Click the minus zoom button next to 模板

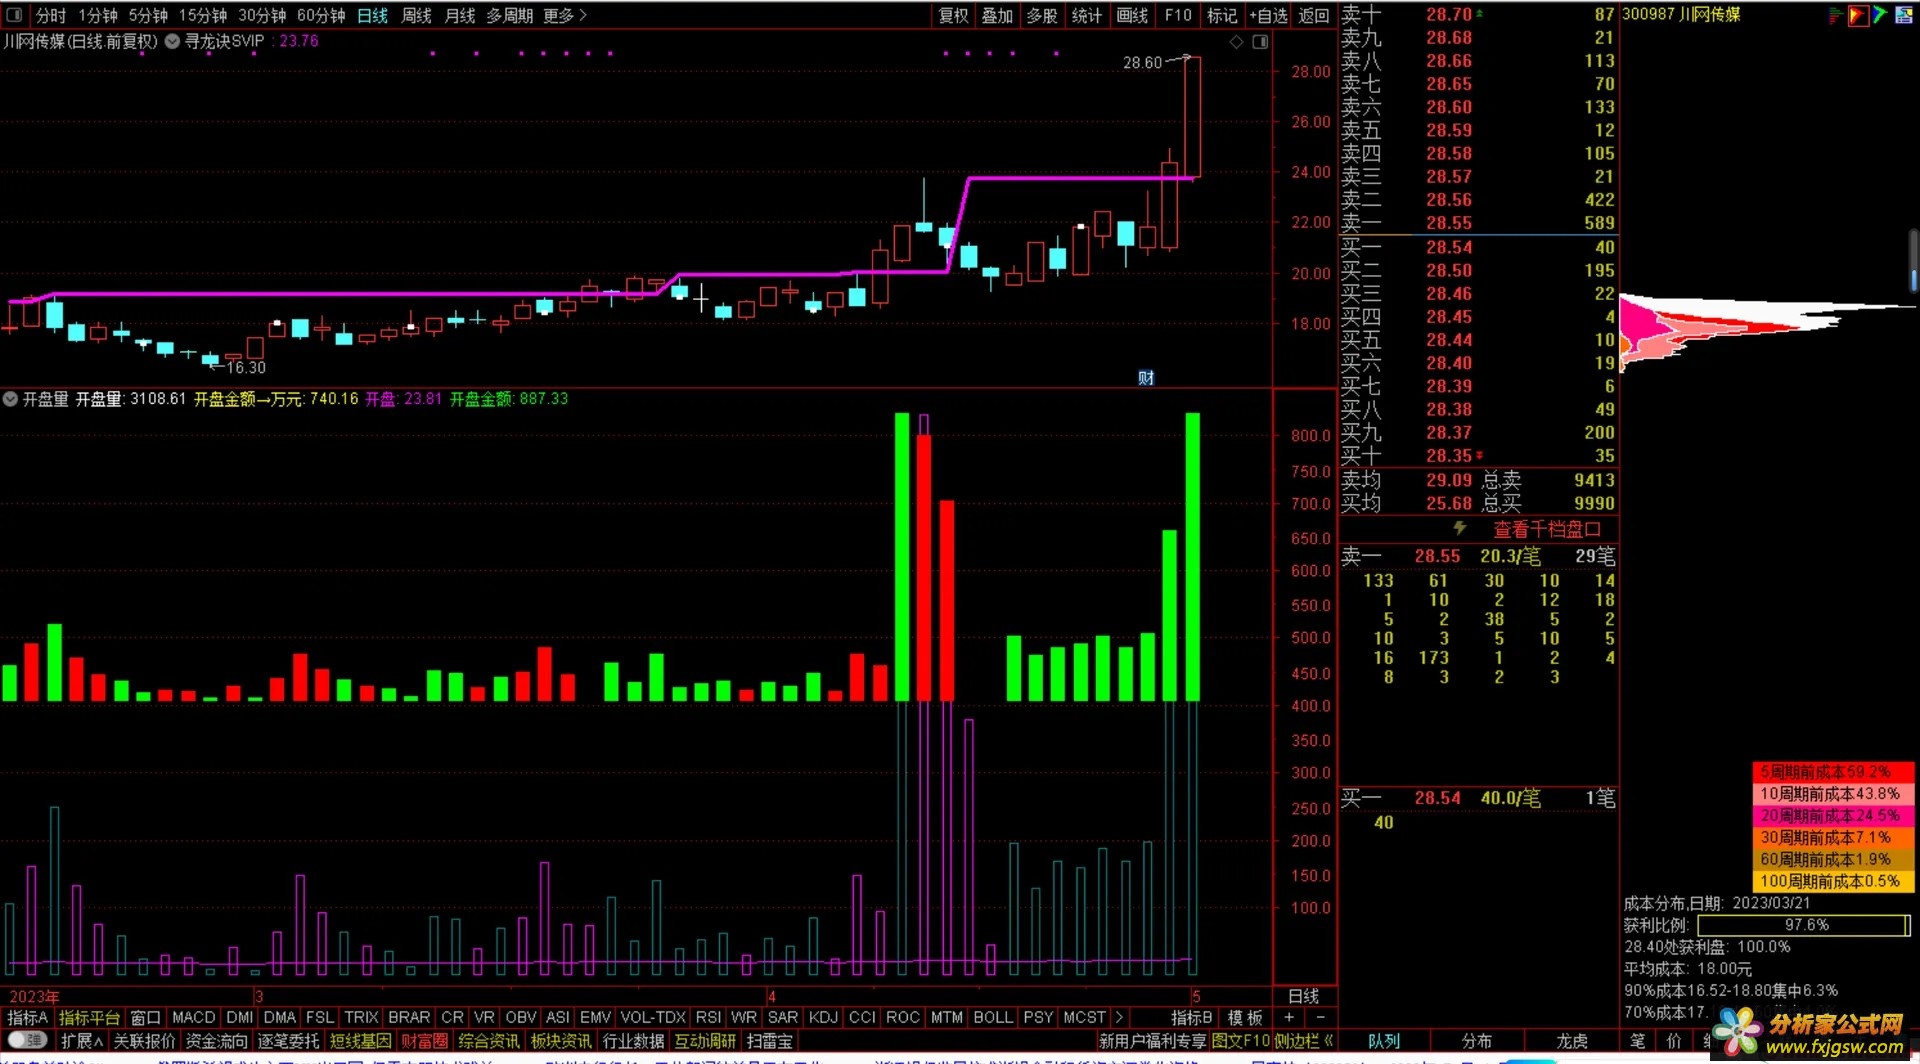point(1320,1017)
